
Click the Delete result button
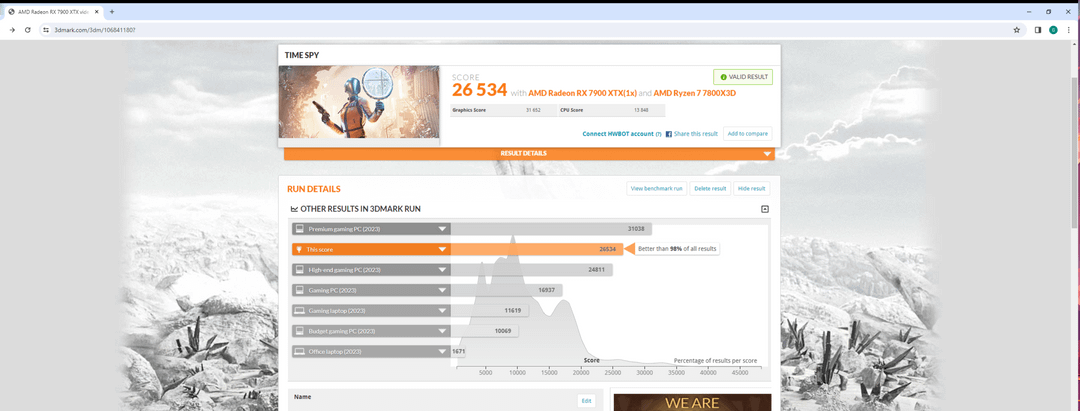tap(710, 189)
